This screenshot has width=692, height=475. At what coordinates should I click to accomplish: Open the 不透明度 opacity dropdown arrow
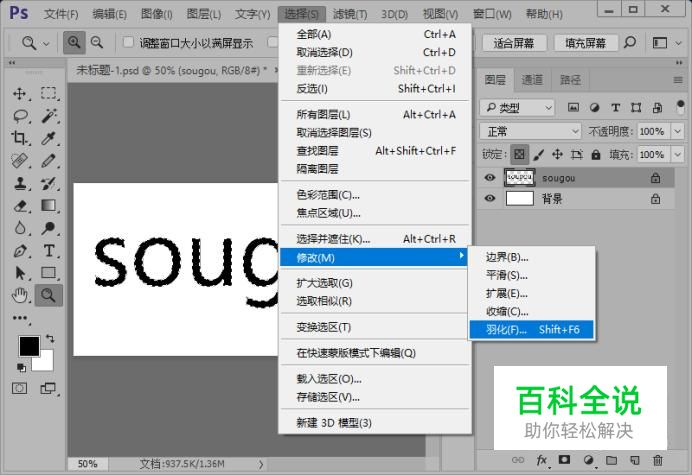coord(677,131)
